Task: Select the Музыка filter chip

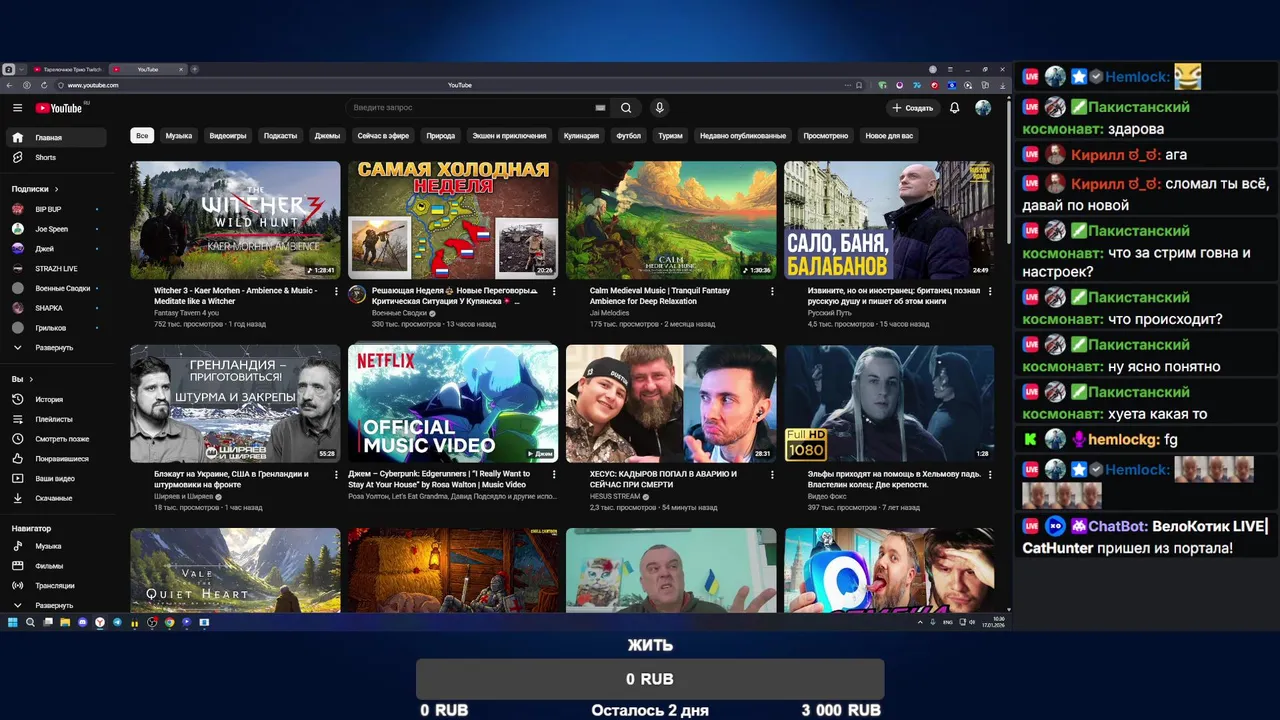Action: coord(179,136)
